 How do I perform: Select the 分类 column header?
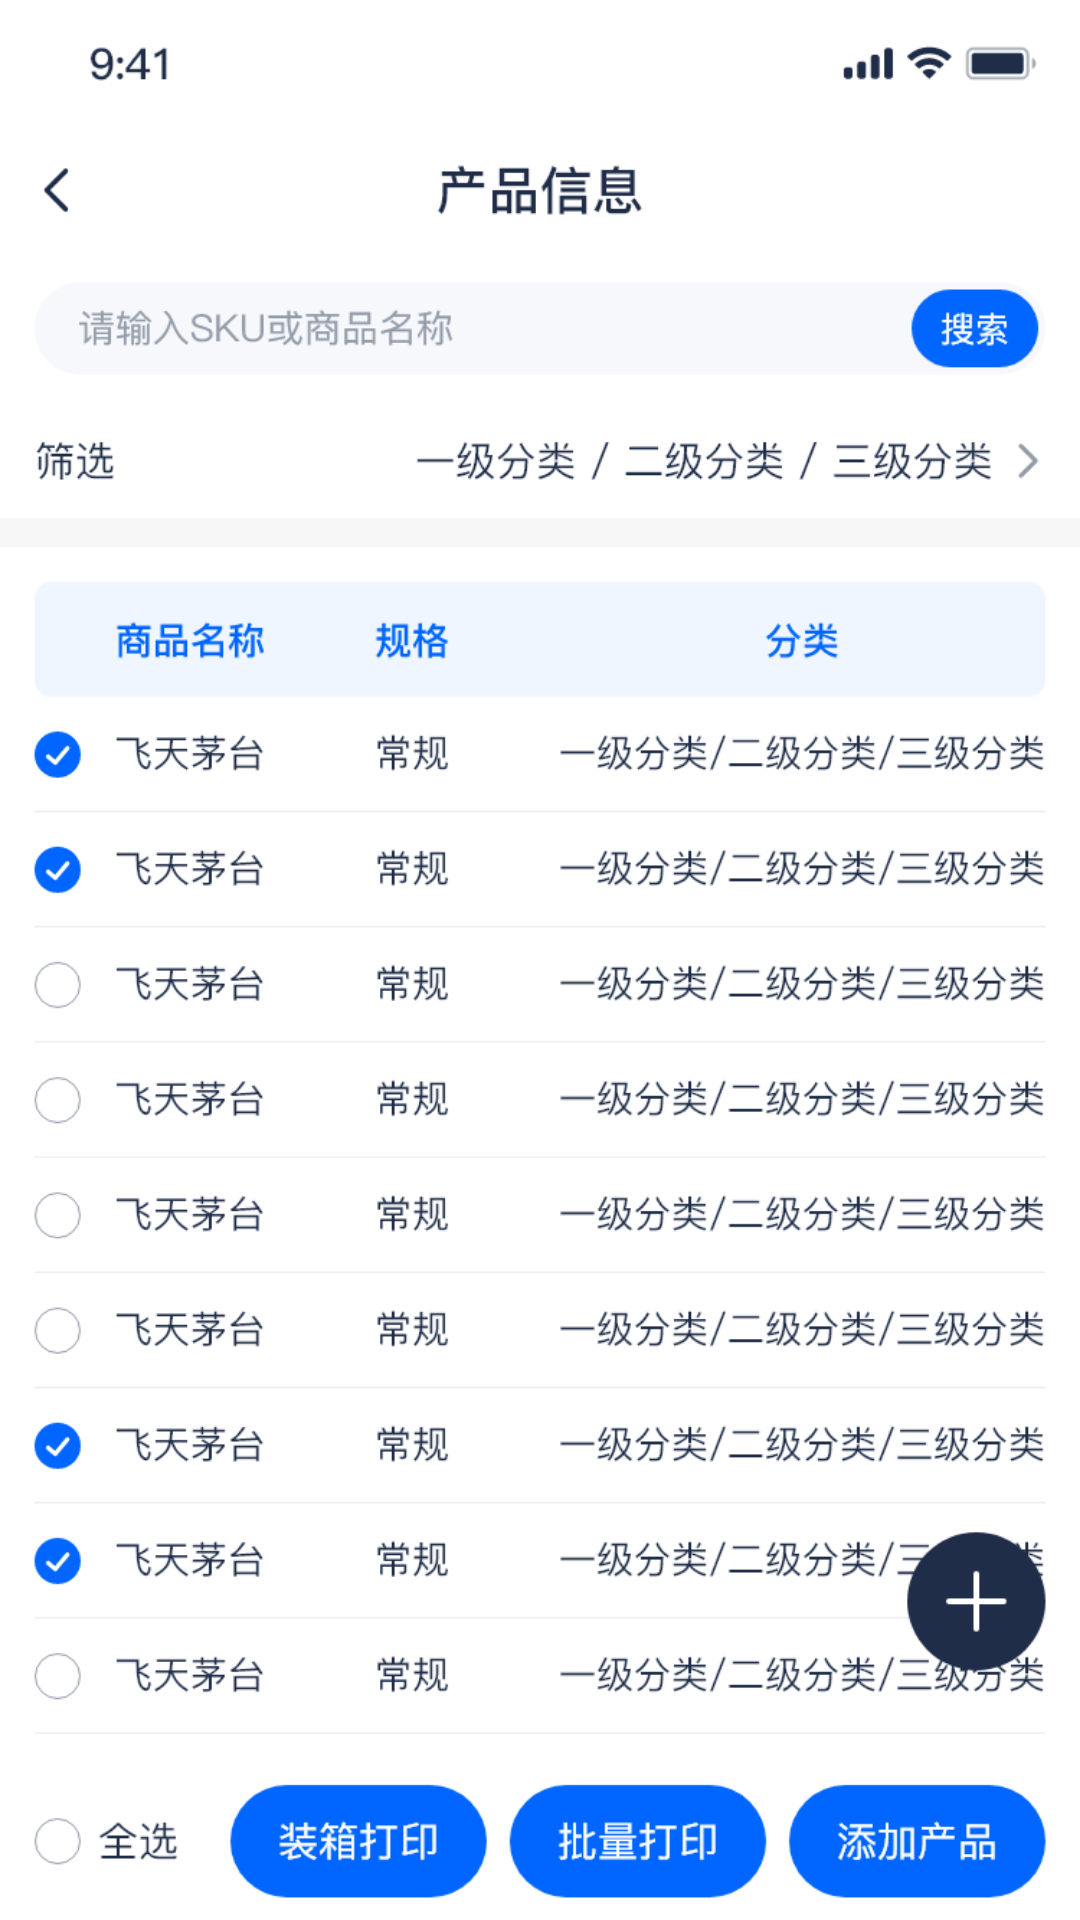(802, 641)
